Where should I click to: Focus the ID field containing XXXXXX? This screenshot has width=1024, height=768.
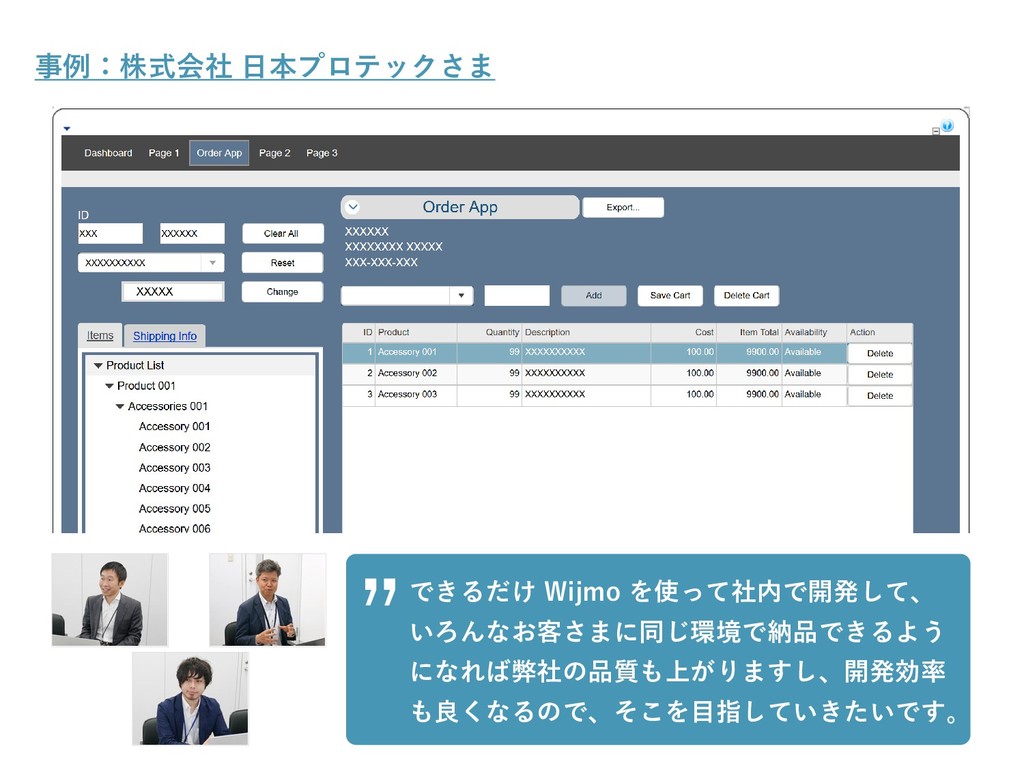192,233
